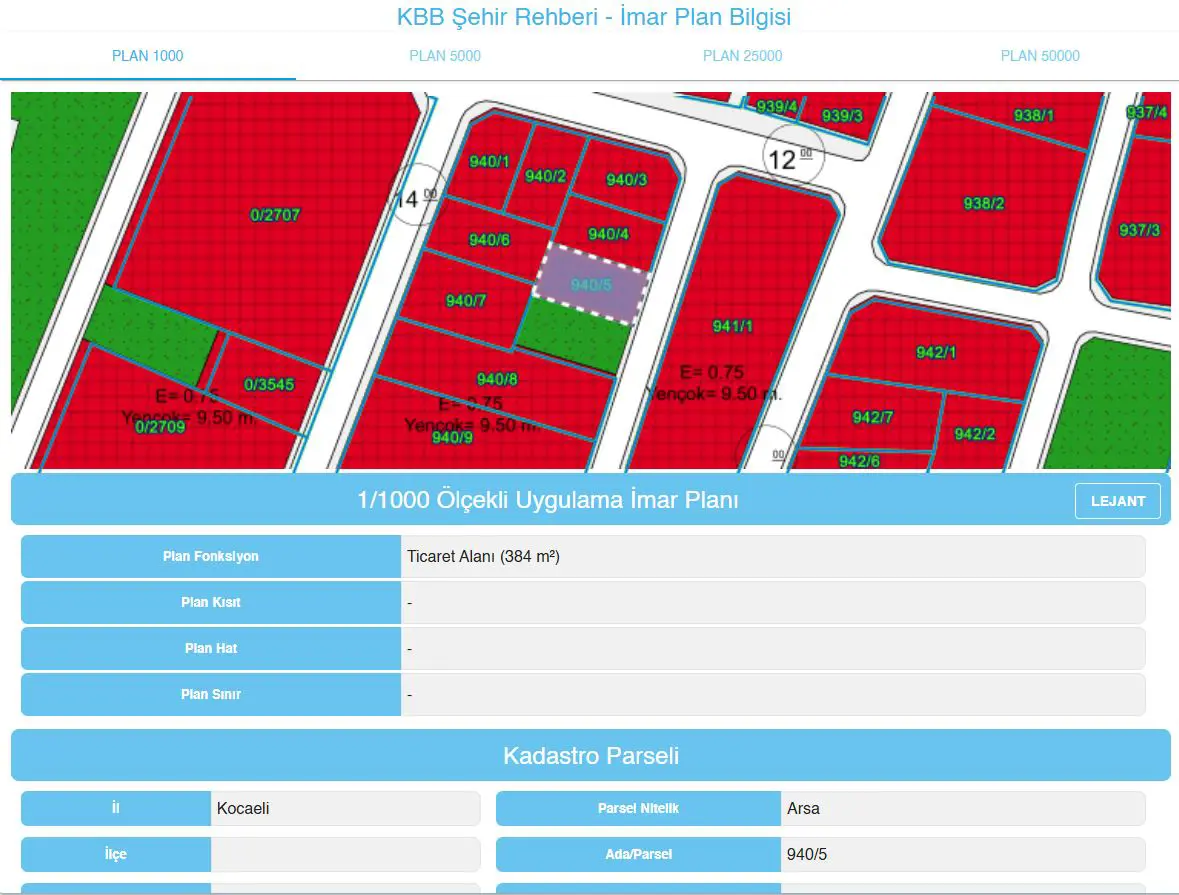Viewport: 1179px width, 895px height.
Task: Click the 1/1000 Ölçekli Uygulama İmar Planı header
Action: [x=547, y=499]
